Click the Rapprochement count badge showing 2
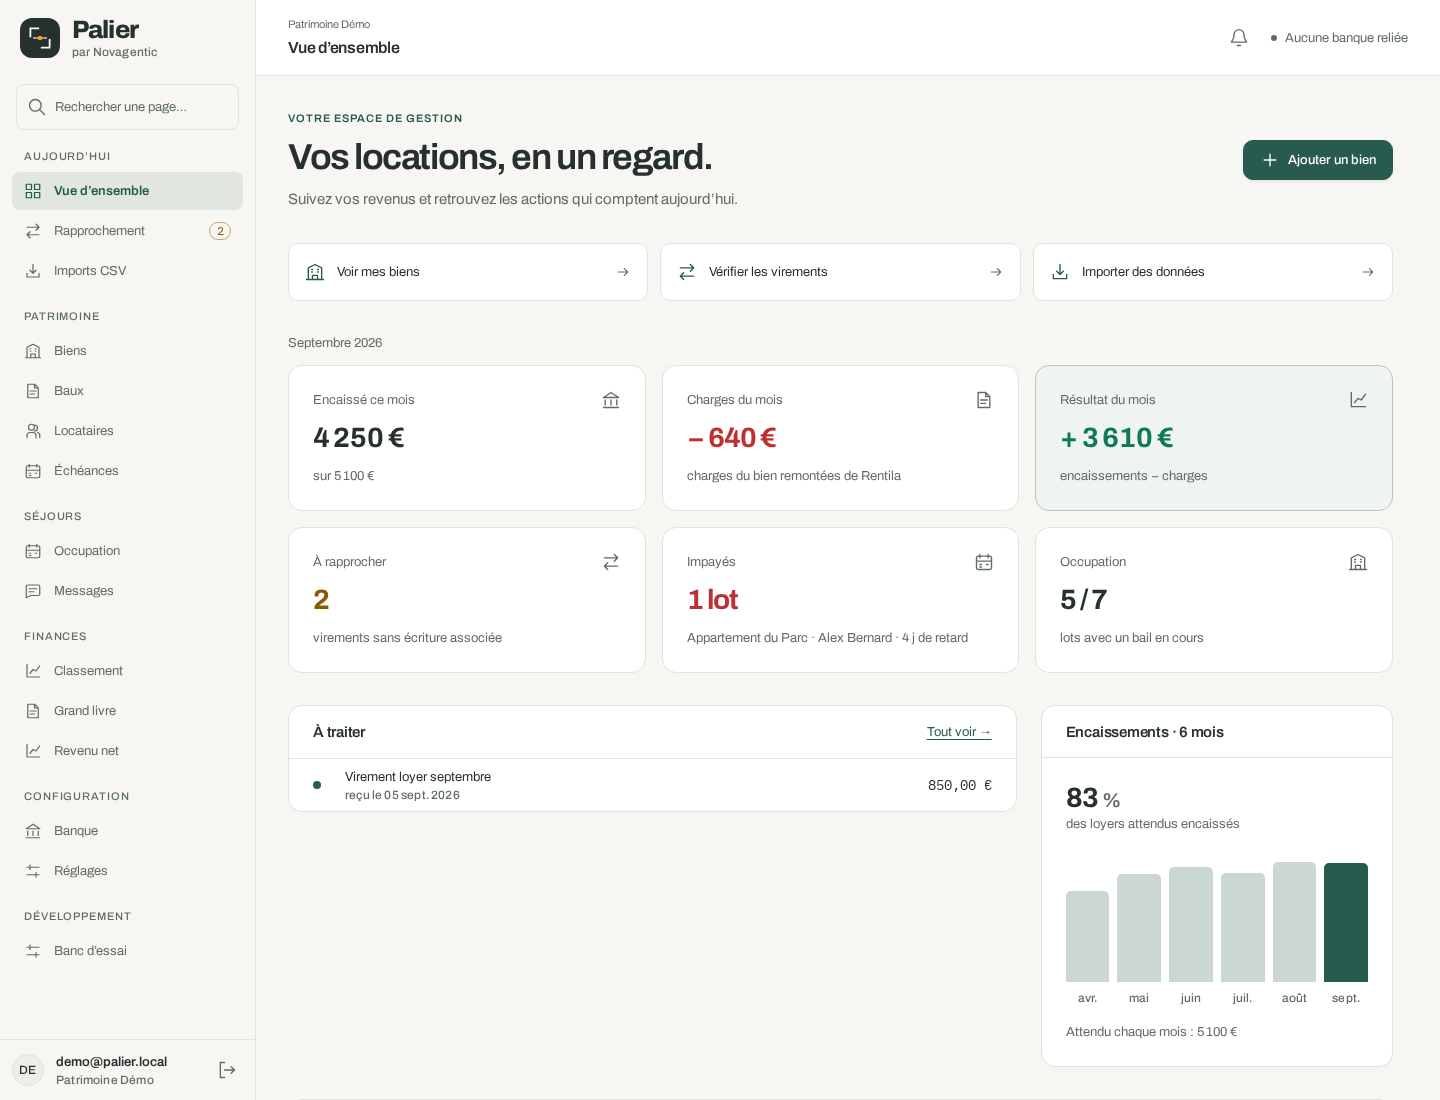Viewport: 1440px width, 1100px height. pyautogui.click(x=220, y=231)
